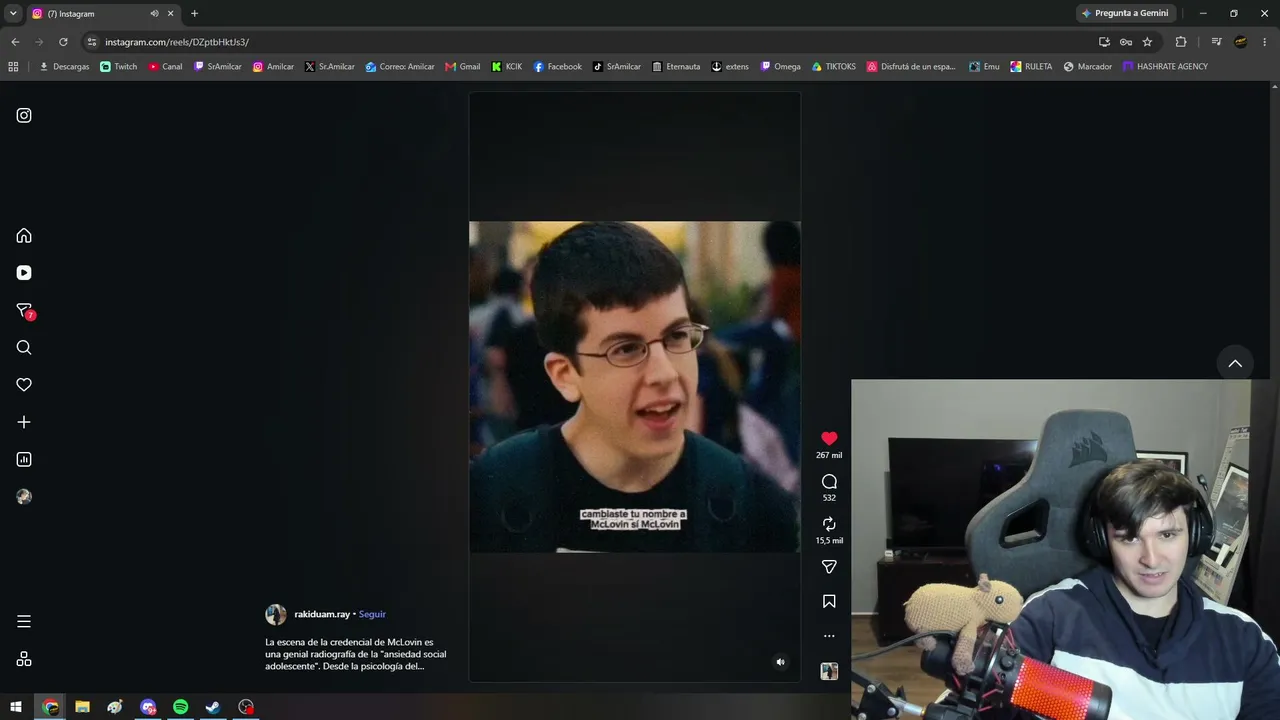Open the rakiduam.ray profile username
1280x720 pixels.
click(x=322, y=614)
